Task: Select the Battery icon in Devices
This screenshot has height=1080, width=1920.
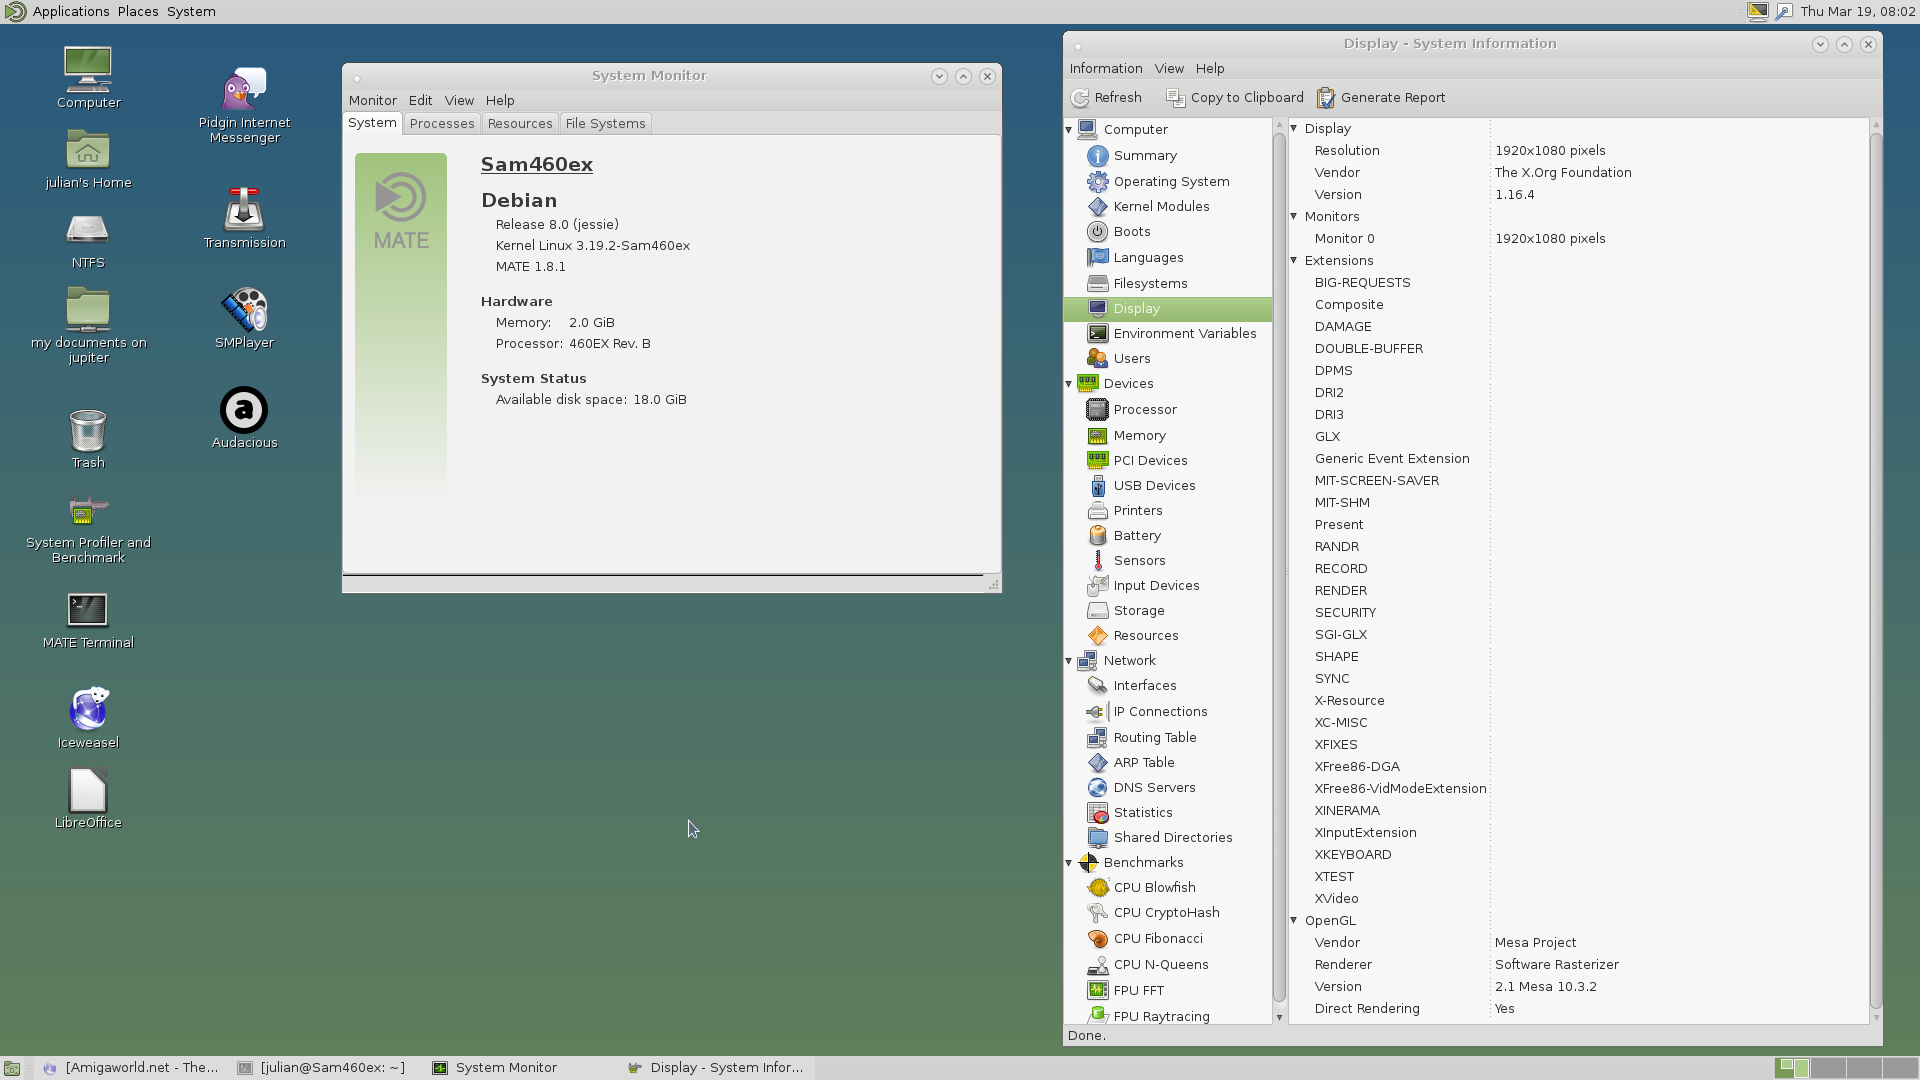Action: pos(1098,536)
